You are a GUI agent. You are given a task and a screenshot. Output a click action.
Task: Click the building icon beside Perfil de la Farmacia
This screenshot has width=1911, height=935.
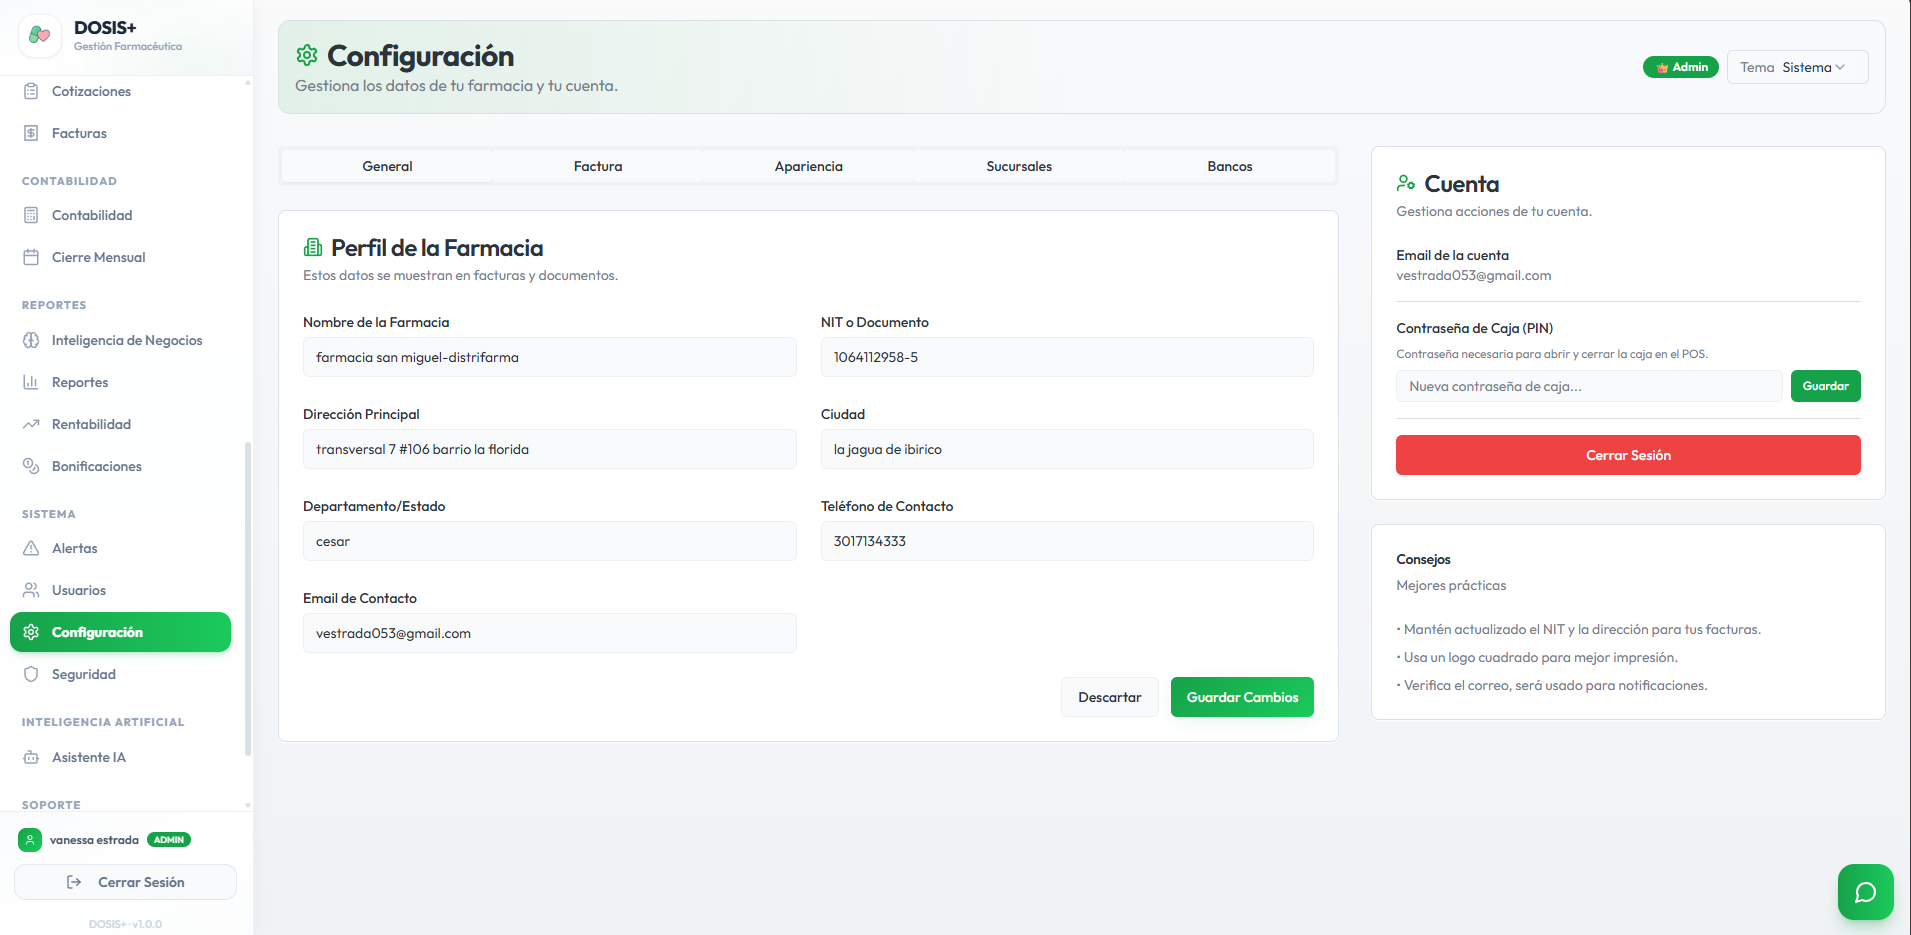pyautogui.click(x=313, y=247)
